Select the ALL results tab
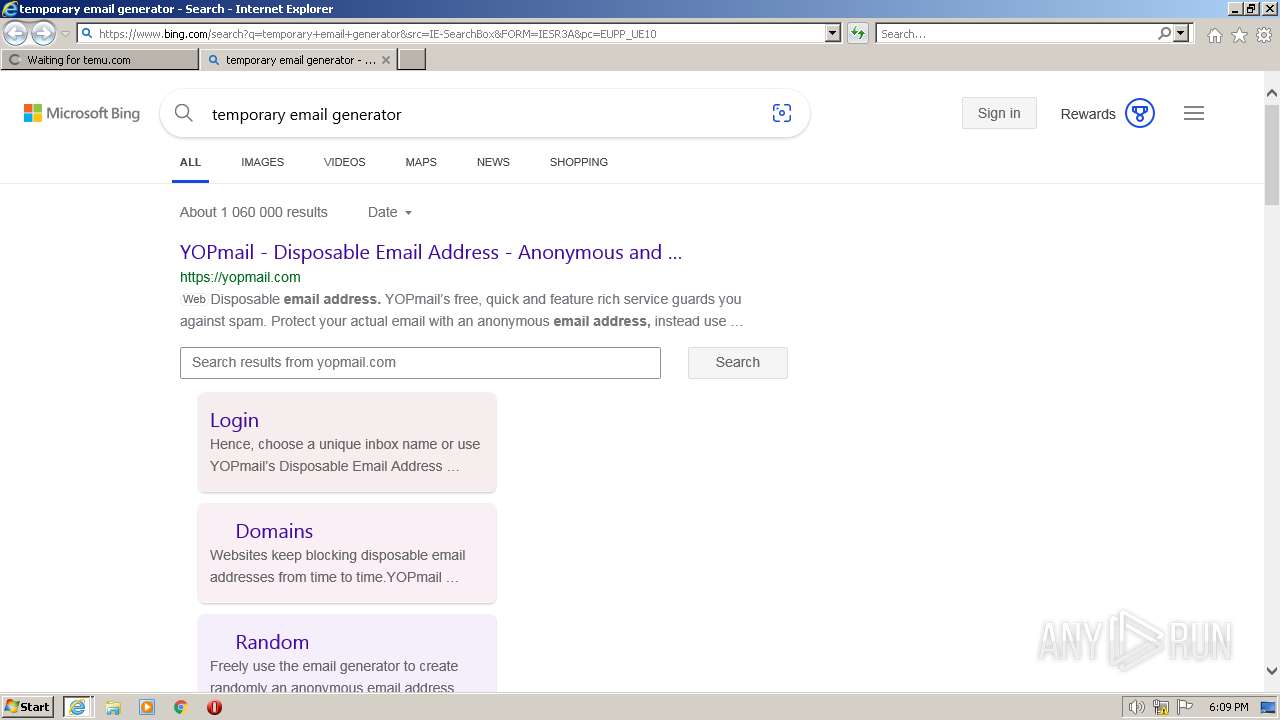The width and height of the screenshot is (1280, 720). (190, 162)
